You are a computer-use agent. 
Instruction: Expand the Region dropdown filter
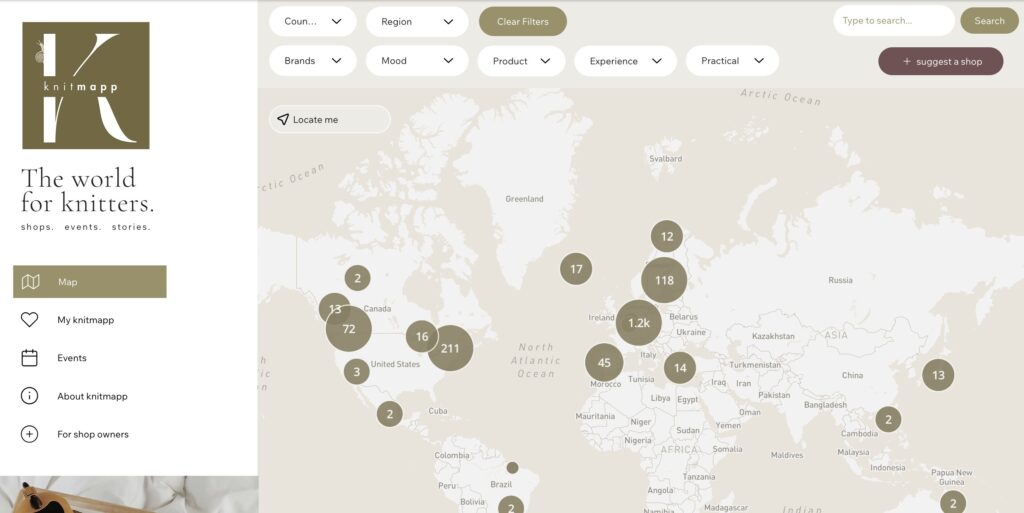pyautogui.click(x=417, y=22)
